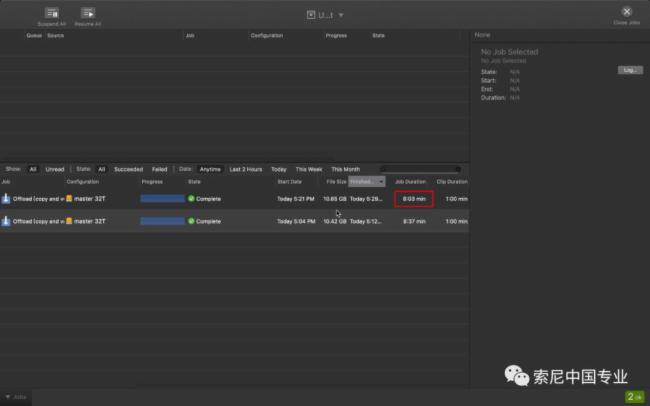Viewport: 650px width, 406px height.
Task: Click the first job's progress bar
Action: 162,199
